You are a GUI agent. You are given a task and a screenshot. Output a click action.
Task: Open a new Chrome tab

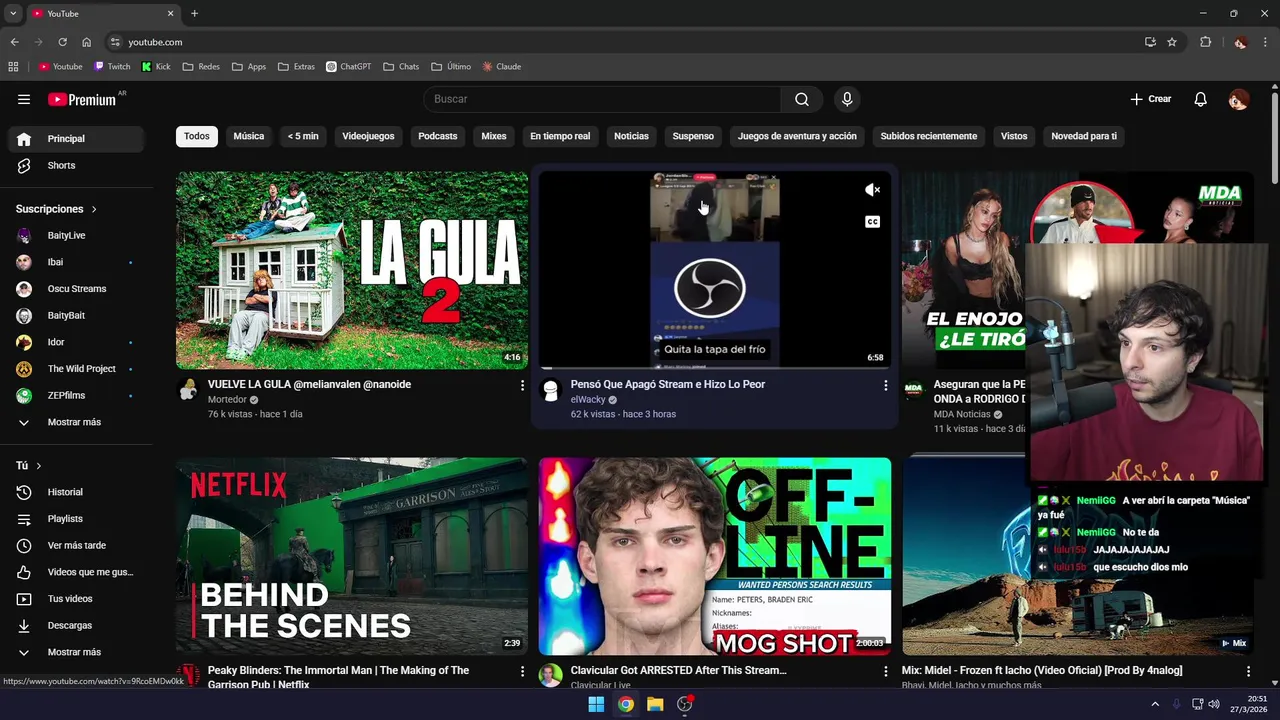click(194, 13)
